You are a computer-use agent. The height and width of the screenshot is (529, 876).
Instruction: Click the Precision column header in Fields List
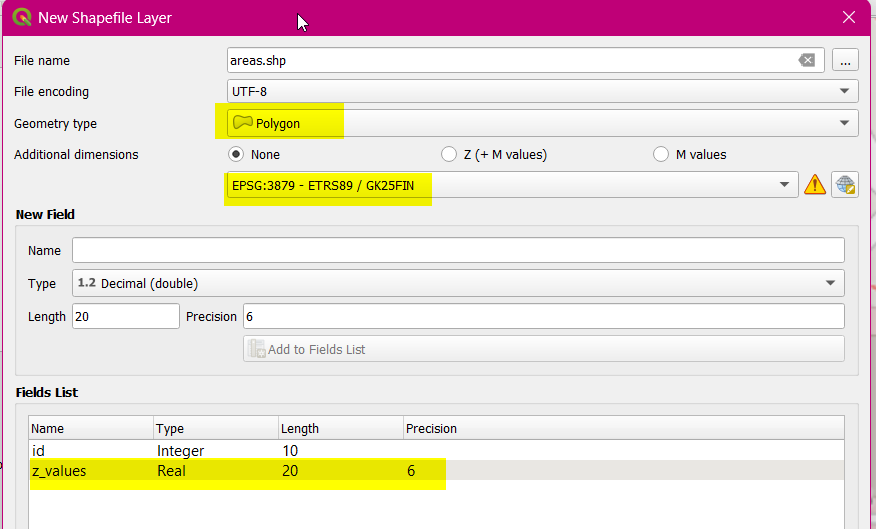[623, 428]
